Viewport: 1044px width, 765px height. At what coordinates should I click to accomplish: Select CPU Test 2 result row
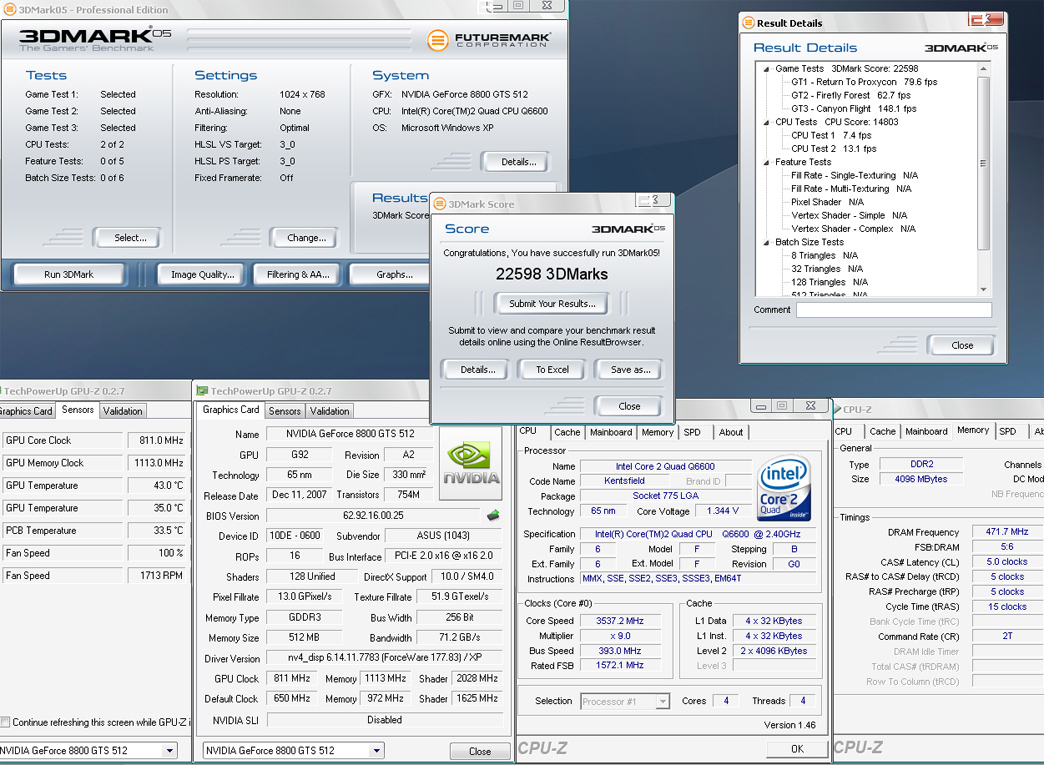coord(834,148)
